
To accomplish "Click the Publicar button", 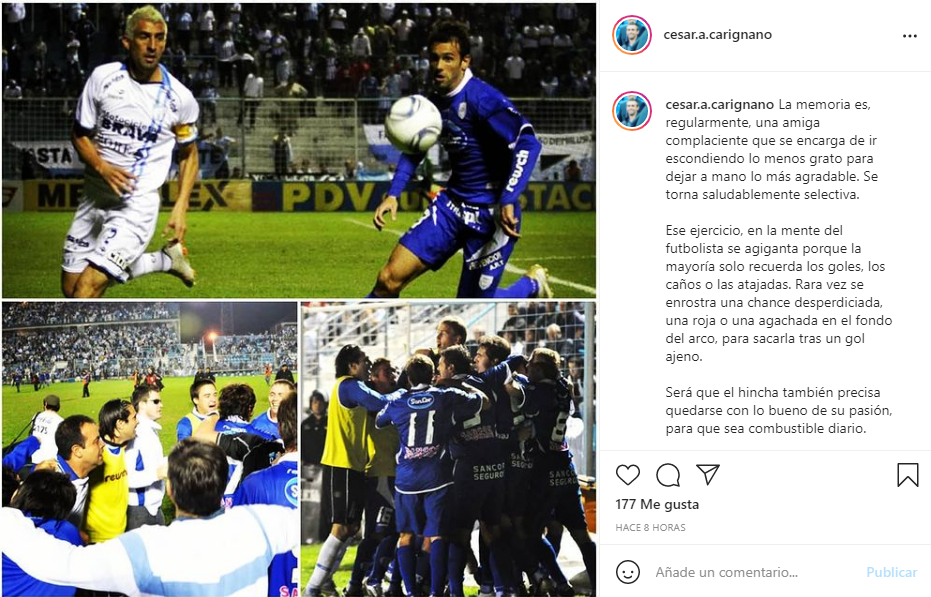I will (x=891, y=572).
